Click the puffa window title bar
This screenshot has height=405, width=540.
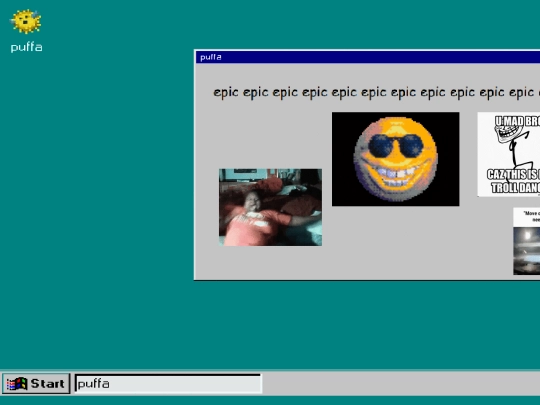click(368, 57)
